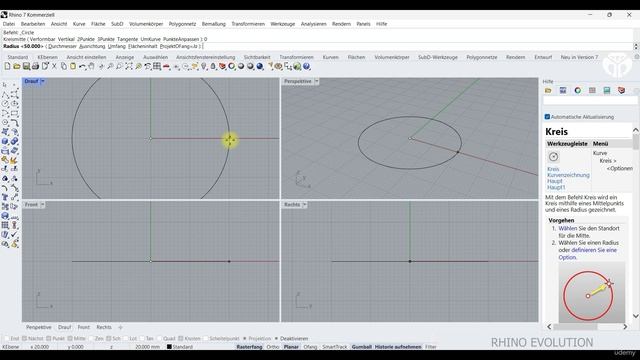This screenshot has width=640, height=360.
Task: Click the color wheel icon in Hilfe panel
Action: (578, 90)
